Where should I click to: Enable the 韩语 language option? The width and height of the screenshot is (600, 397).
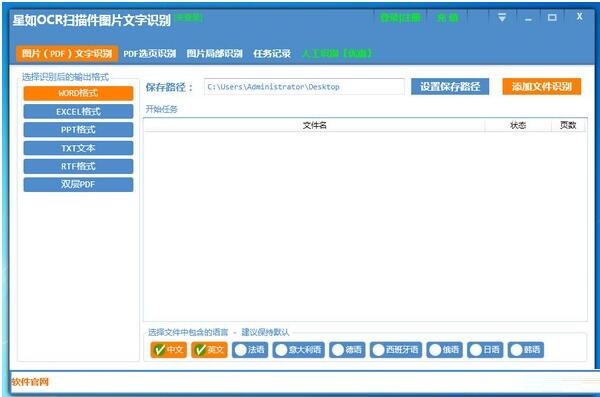(x=526, y=350)
